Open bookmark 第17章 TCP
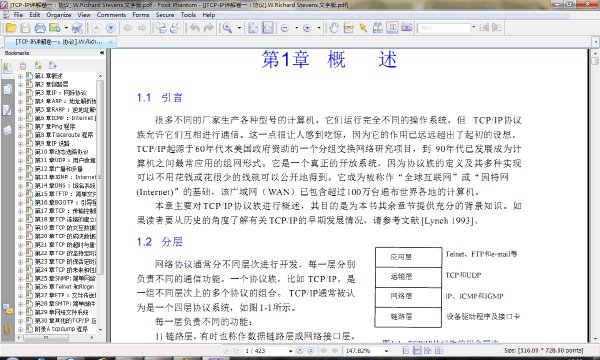 coord(65,211)
